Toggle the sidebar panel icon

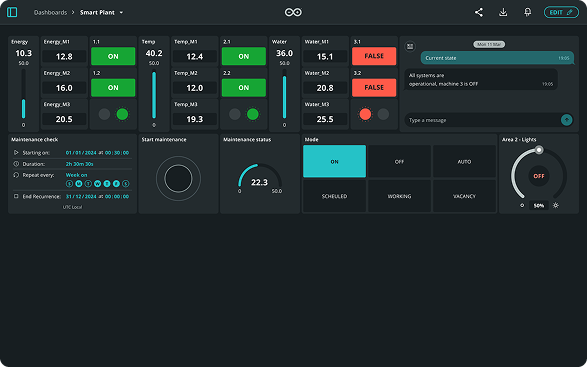[12, 12]
